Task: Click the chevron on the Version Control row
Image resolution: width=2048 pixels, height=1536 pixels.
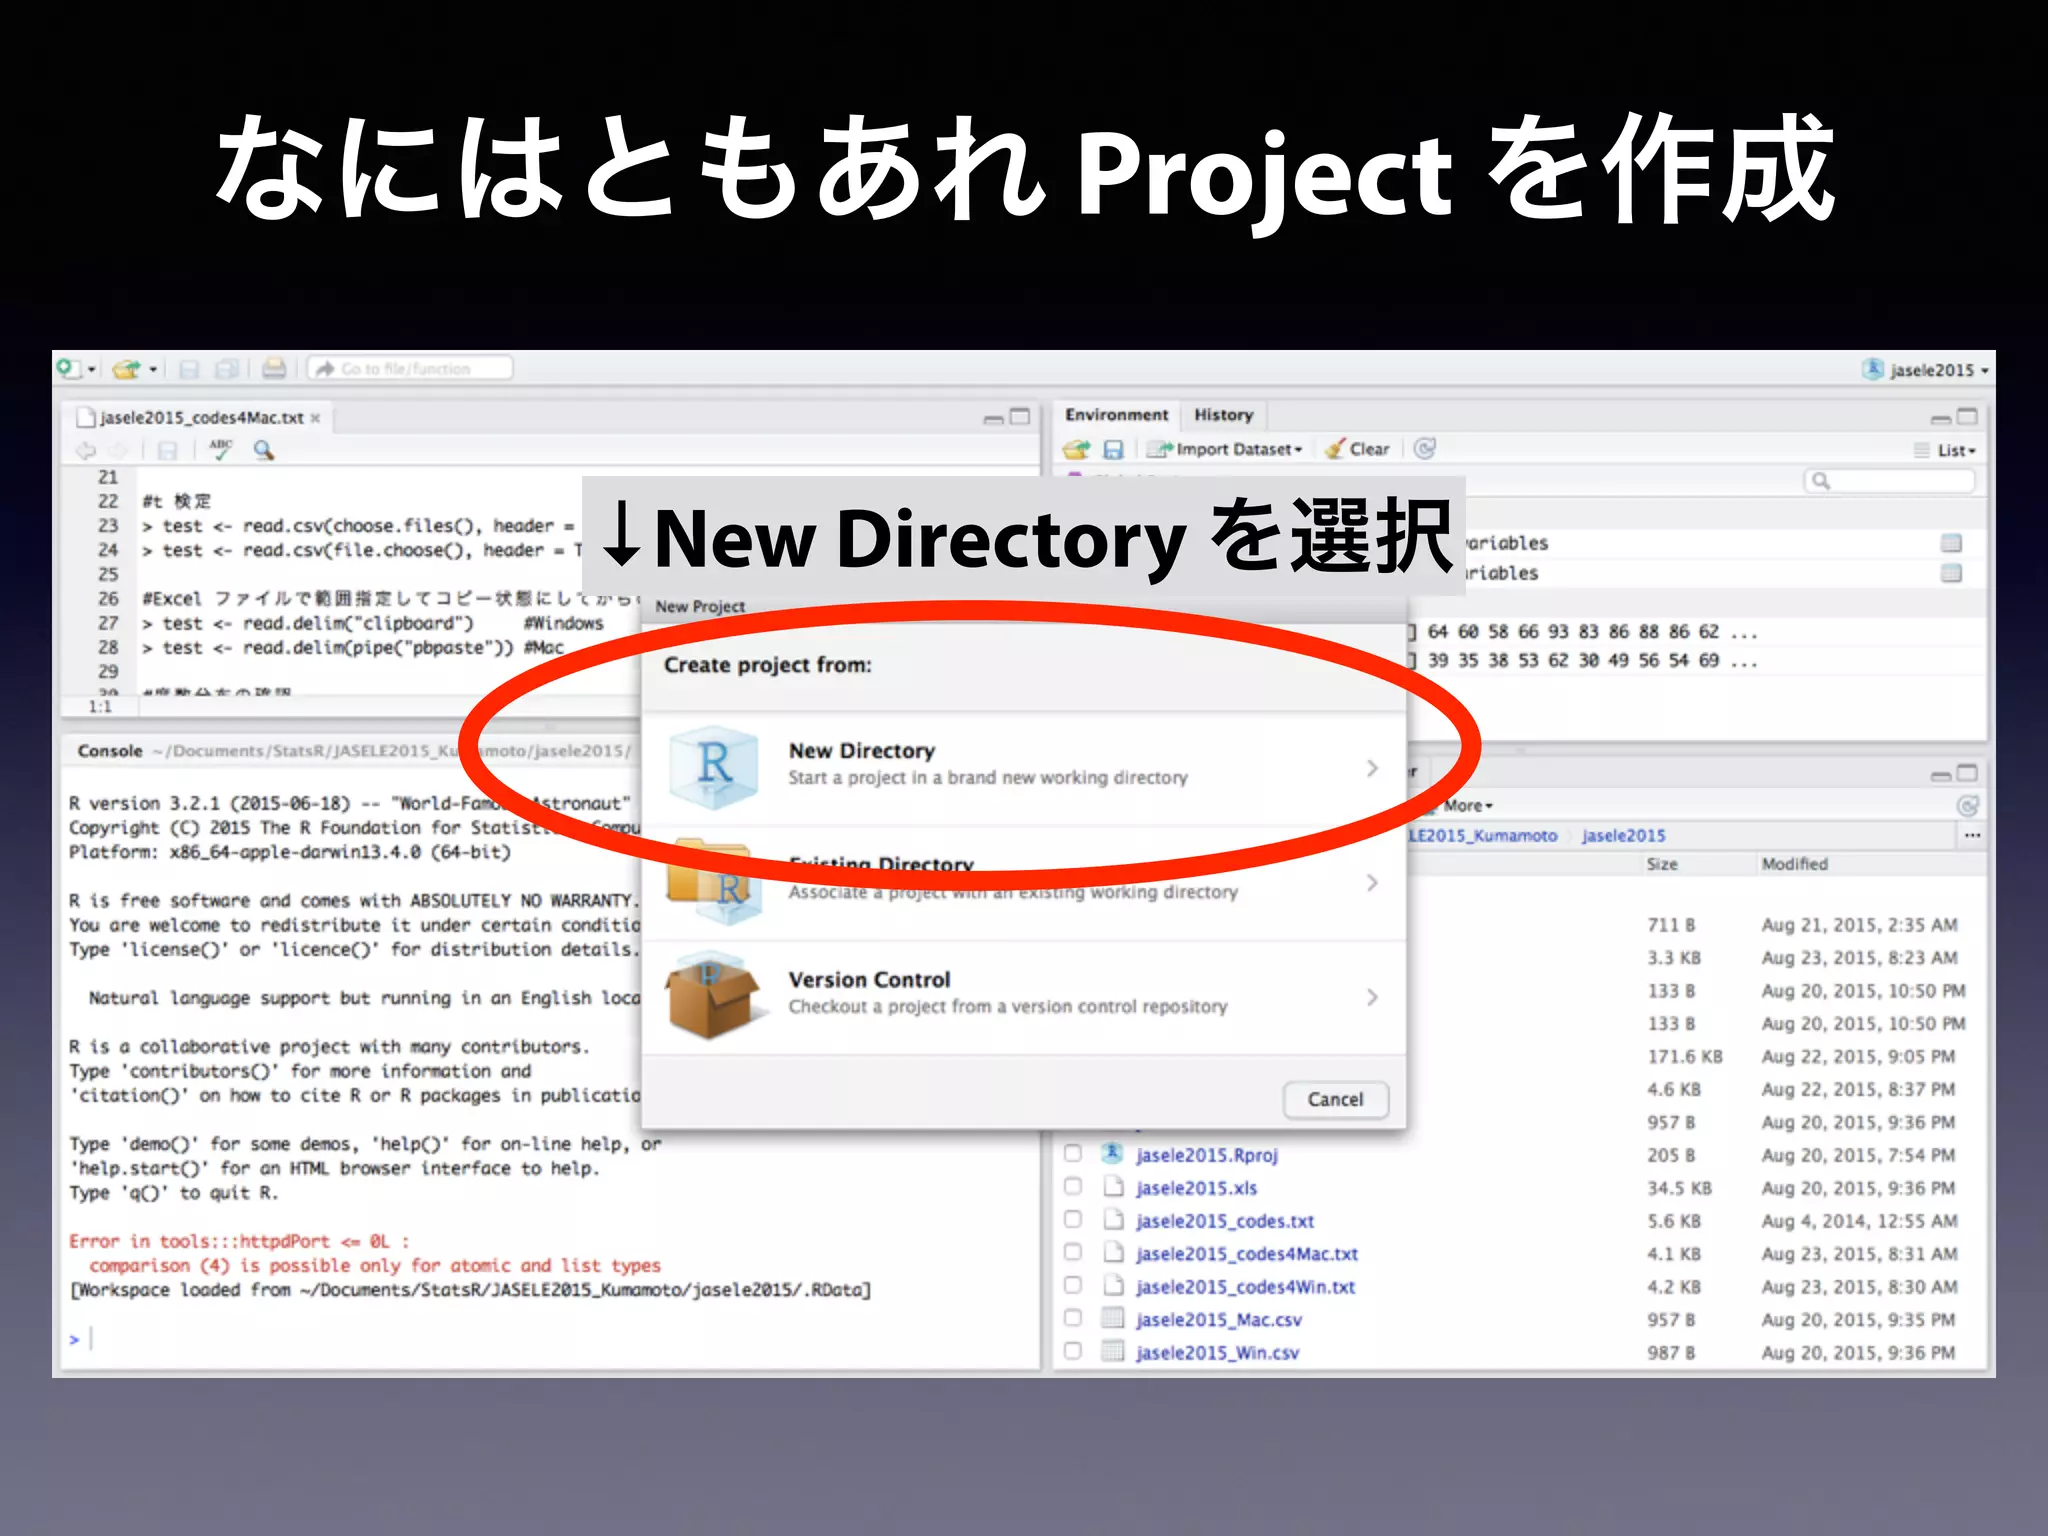Action: tap(1372, 997)
